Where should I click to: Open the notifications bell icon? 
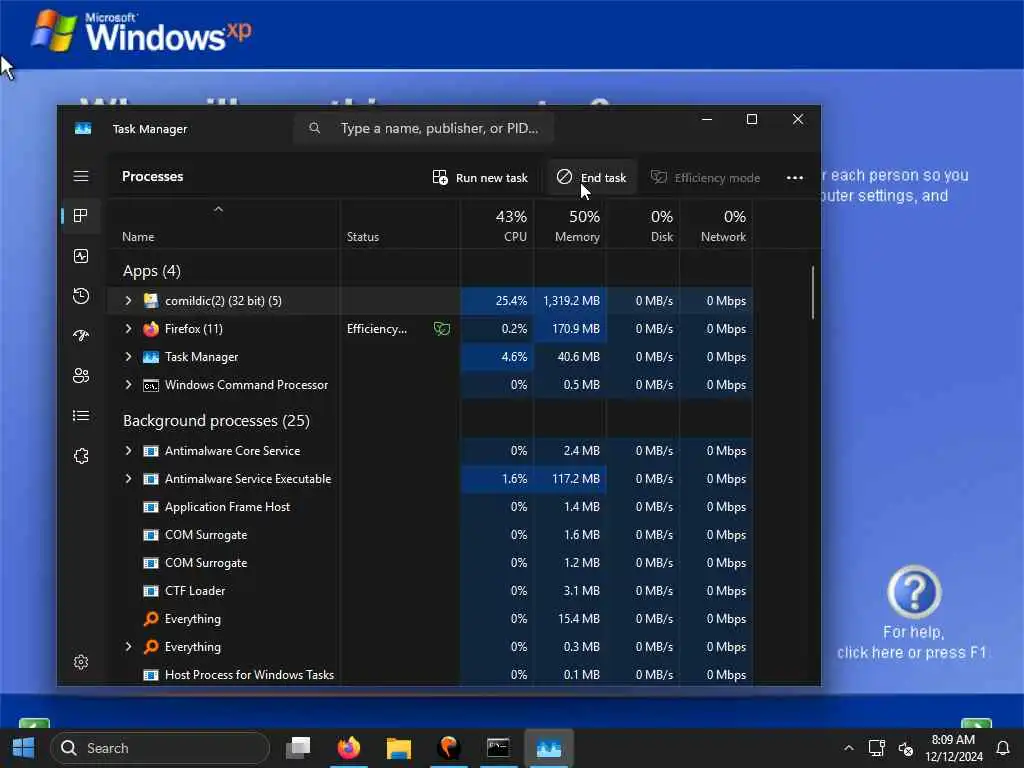click(x=1002, y=748)
